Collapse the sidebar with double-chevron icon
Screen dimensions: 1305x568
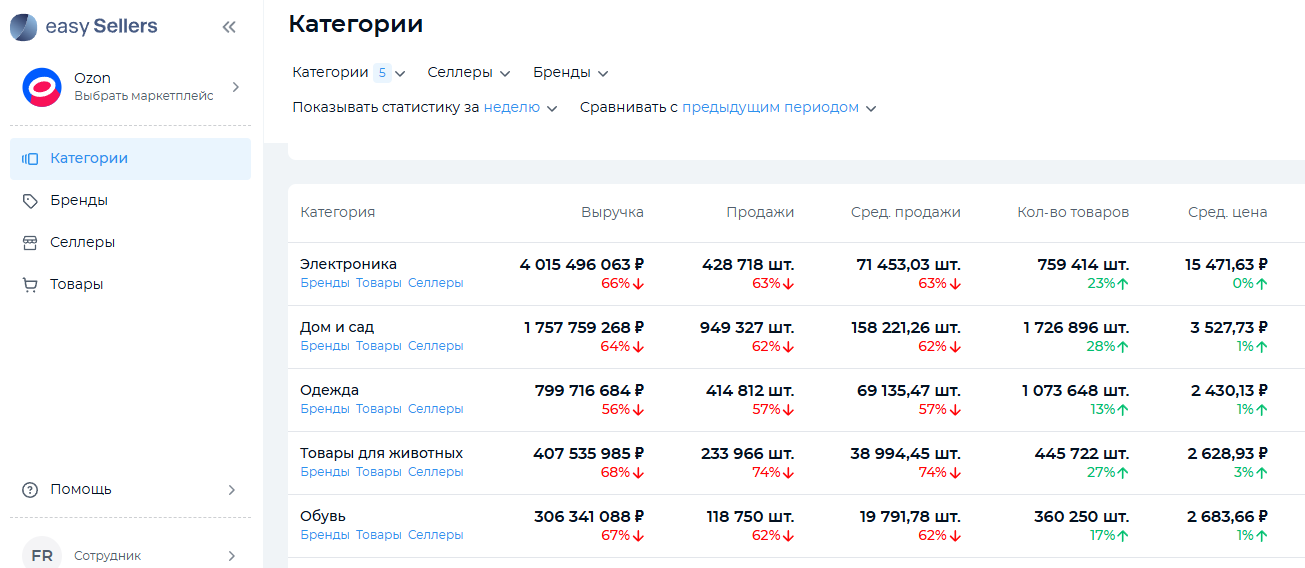[x=229, y=27]
